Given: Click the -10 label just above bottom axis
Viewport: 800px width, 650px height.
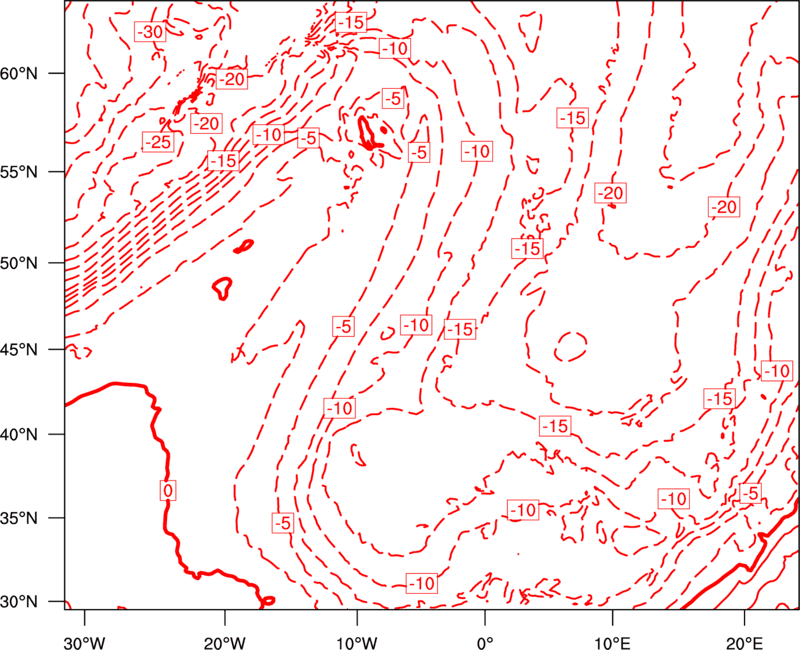Looking at the screenshot, I should pyautogui.click(x=422, y=583).
